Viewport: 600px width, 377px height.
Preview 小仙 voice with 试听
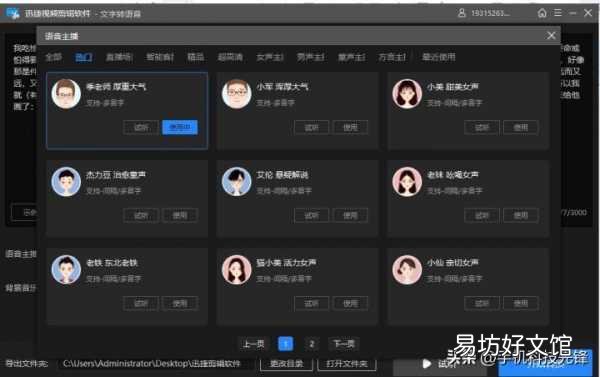[482, 304]
